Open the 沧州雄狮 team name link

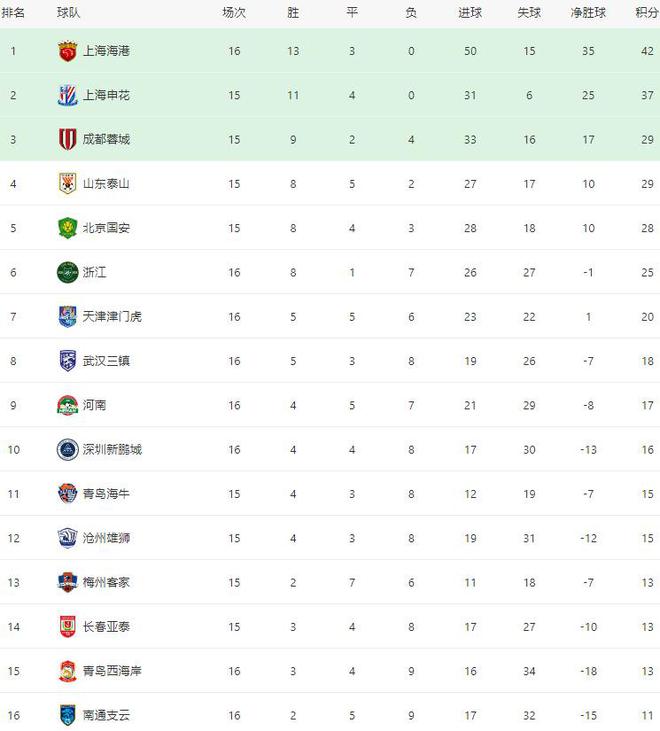[x=106, y=538]
